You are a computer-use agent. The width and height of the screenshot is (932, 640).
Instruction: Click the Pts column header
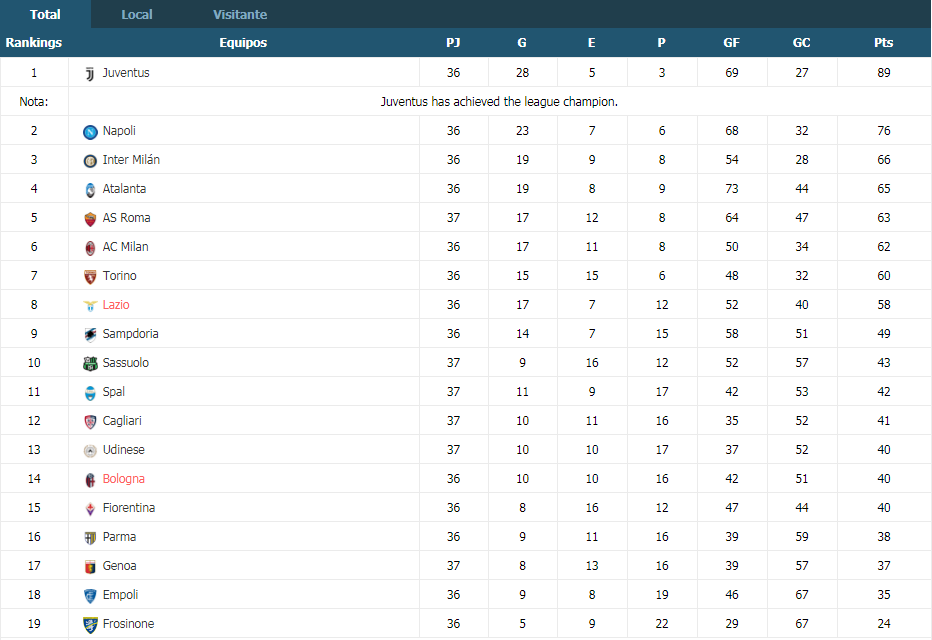pos(884,43)
